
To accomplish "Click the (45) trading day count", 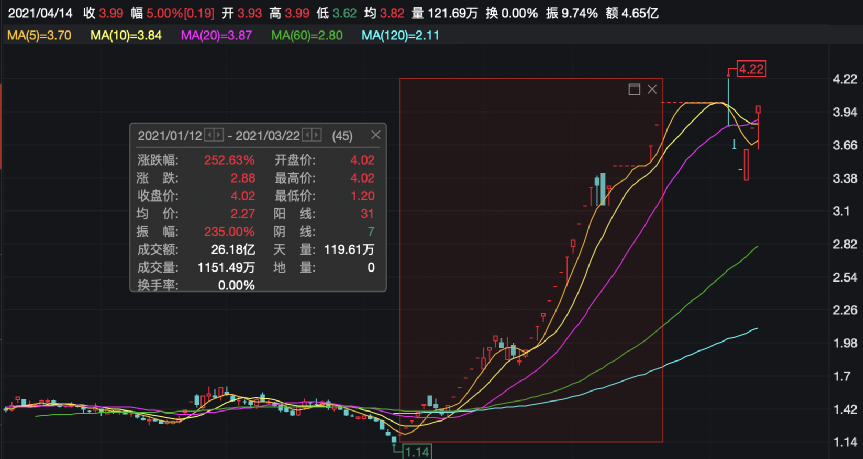I will [x=342, y=135].
